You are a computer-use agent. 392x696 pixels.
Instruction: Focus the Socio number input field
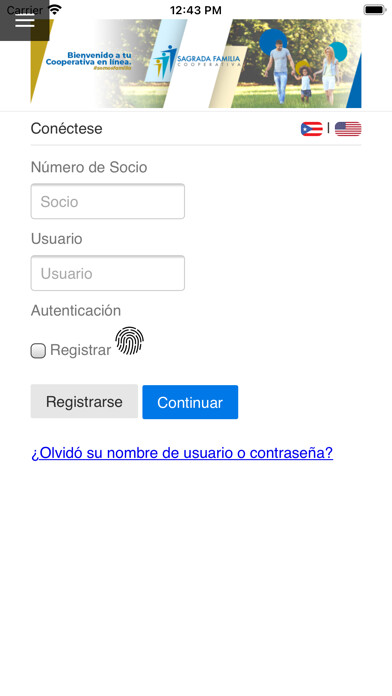107,202
